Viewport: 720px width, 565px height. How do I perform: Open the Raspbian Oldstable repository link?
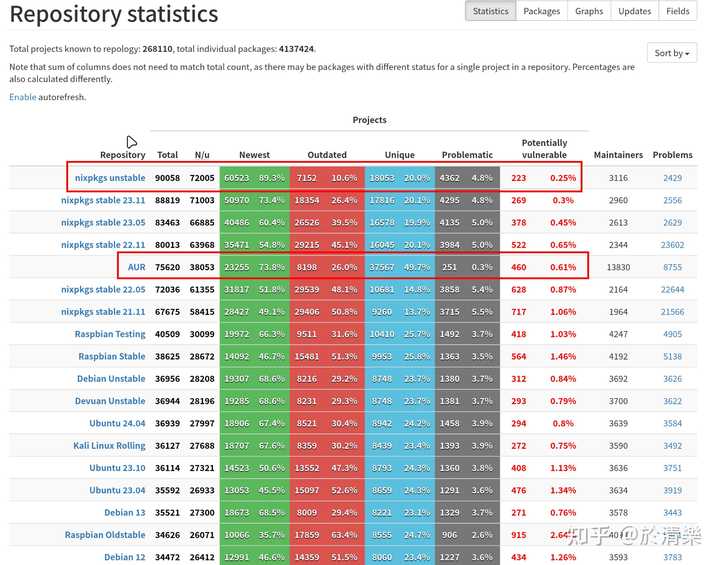(x=105, y=535)
